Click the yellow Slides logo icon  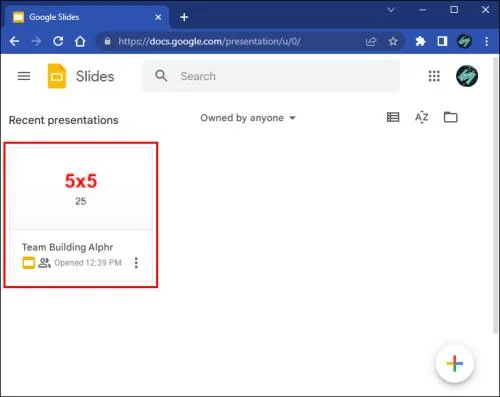coord(57,76)
